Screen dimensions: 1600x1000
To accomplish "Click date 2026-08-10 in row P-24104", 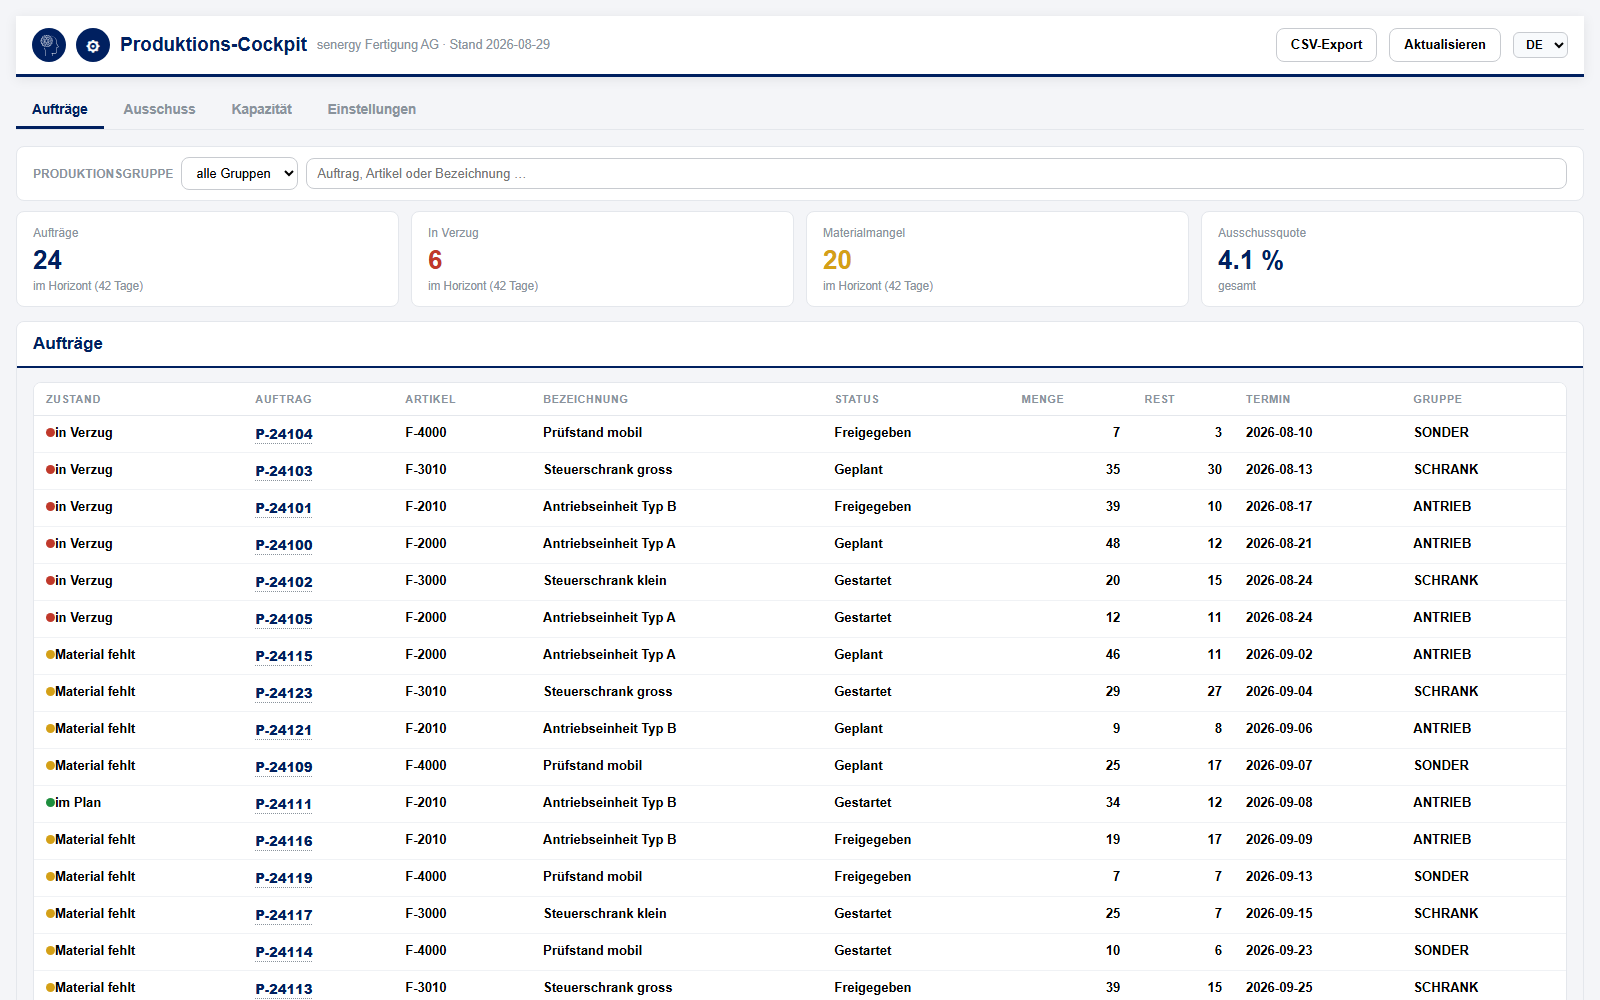I will pyautogui.click(x=1279, y=432).
